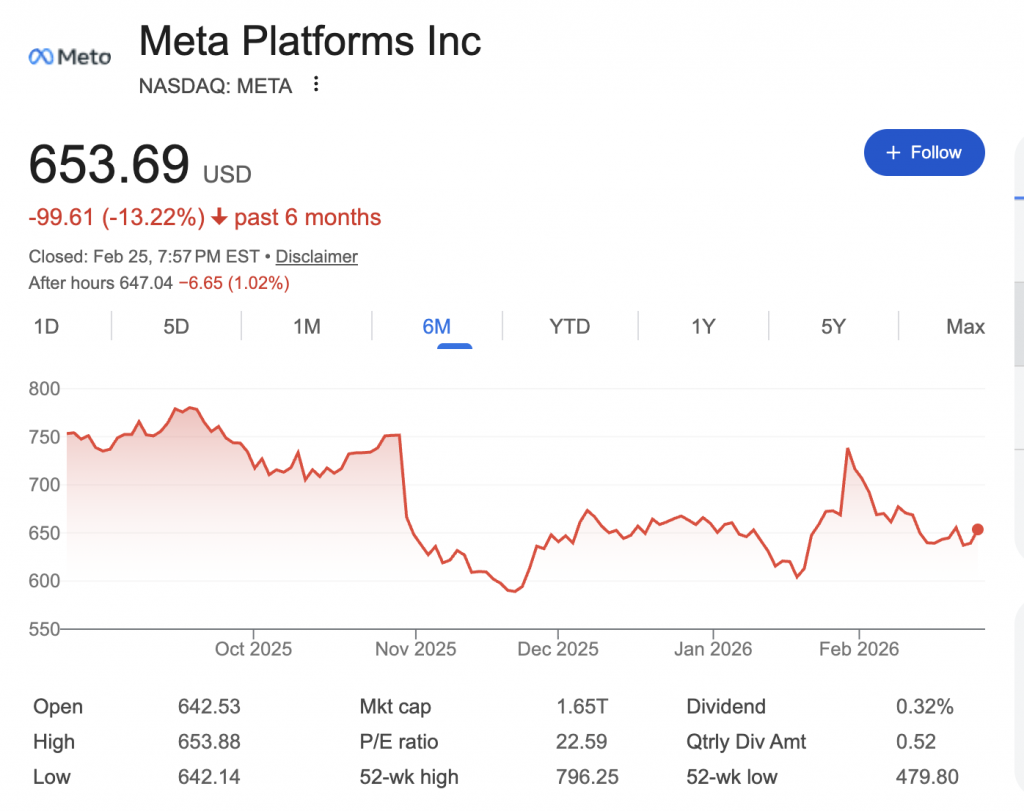Click the P/E ratio label

coord(399,742)
